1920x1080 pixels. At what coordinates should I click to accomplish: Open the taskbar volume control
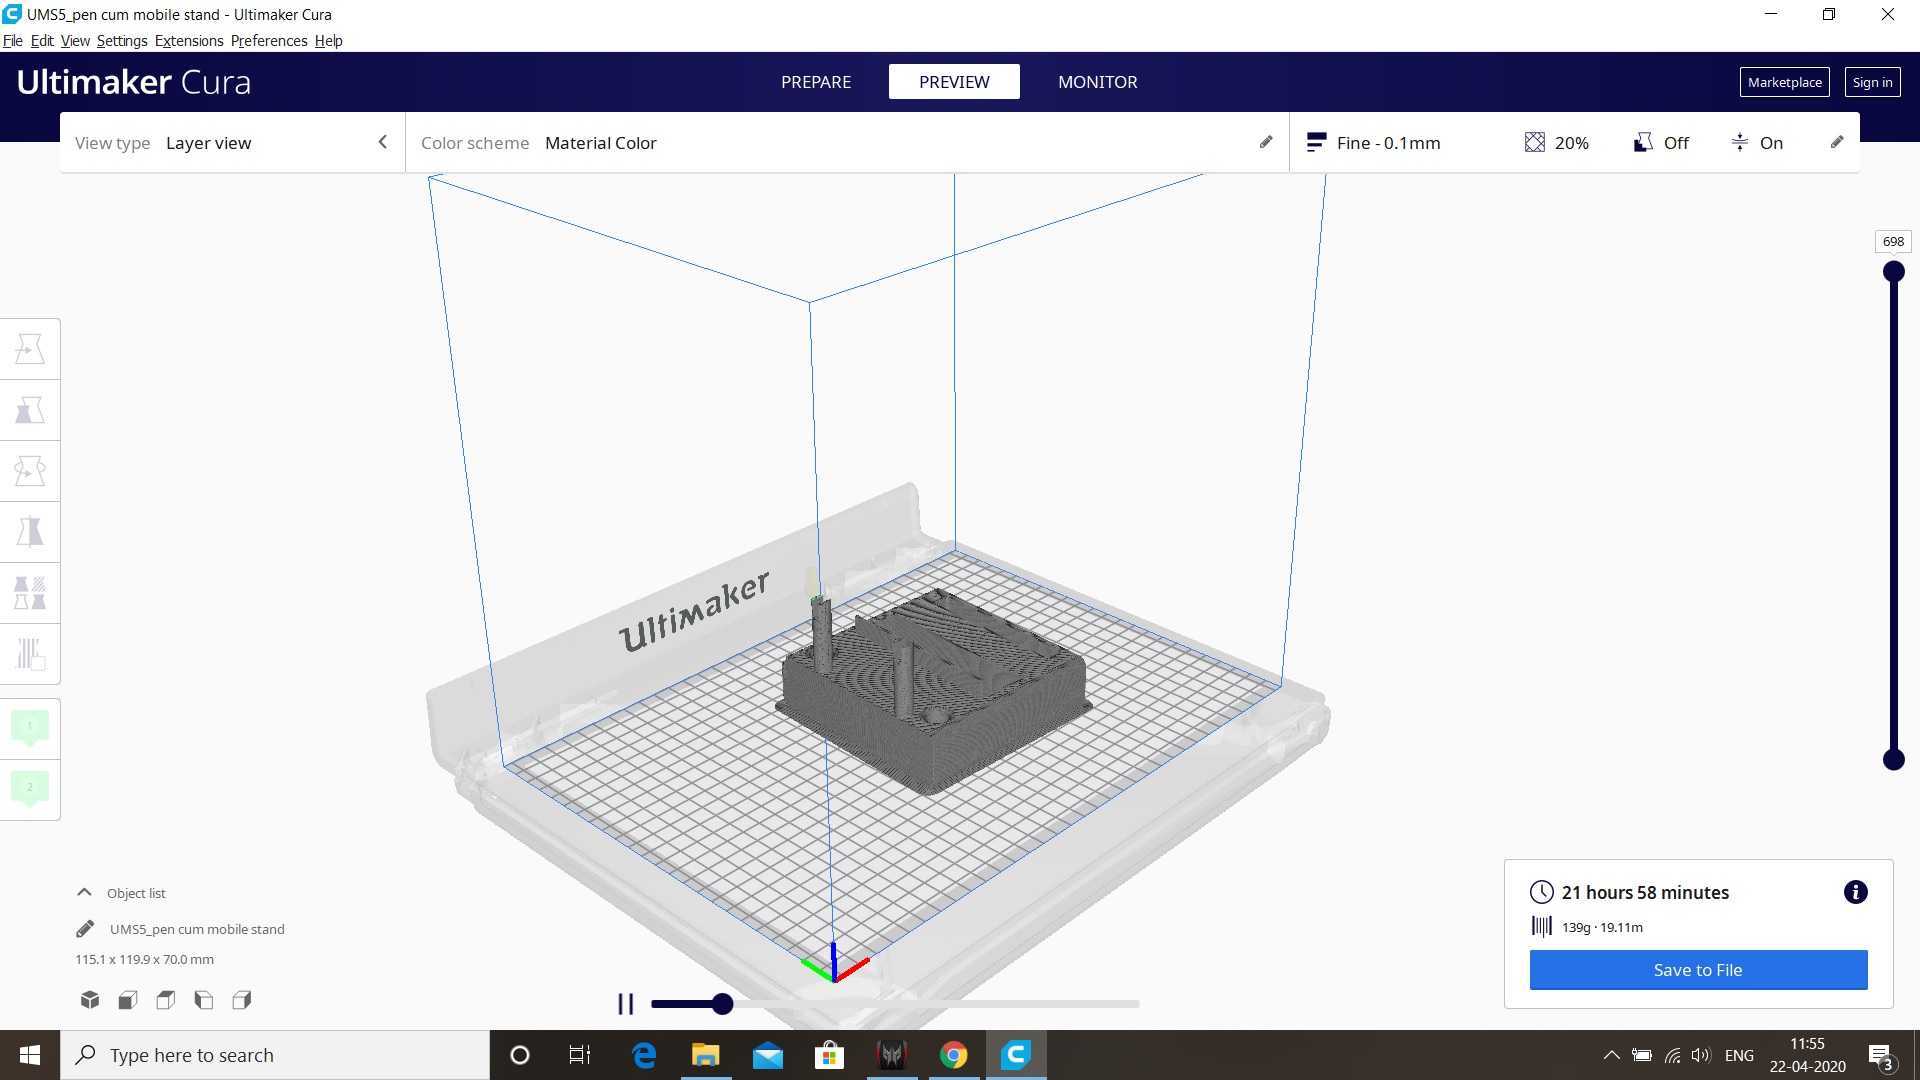[x=1700, y=1055]
